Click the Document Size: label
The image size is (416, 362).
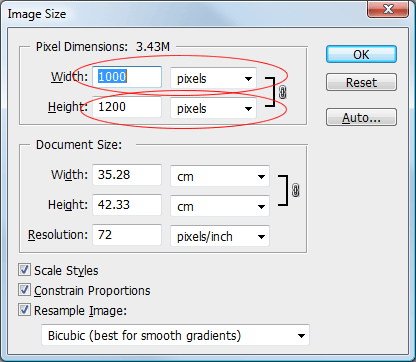pyautogui.click(x=79, y=145)
